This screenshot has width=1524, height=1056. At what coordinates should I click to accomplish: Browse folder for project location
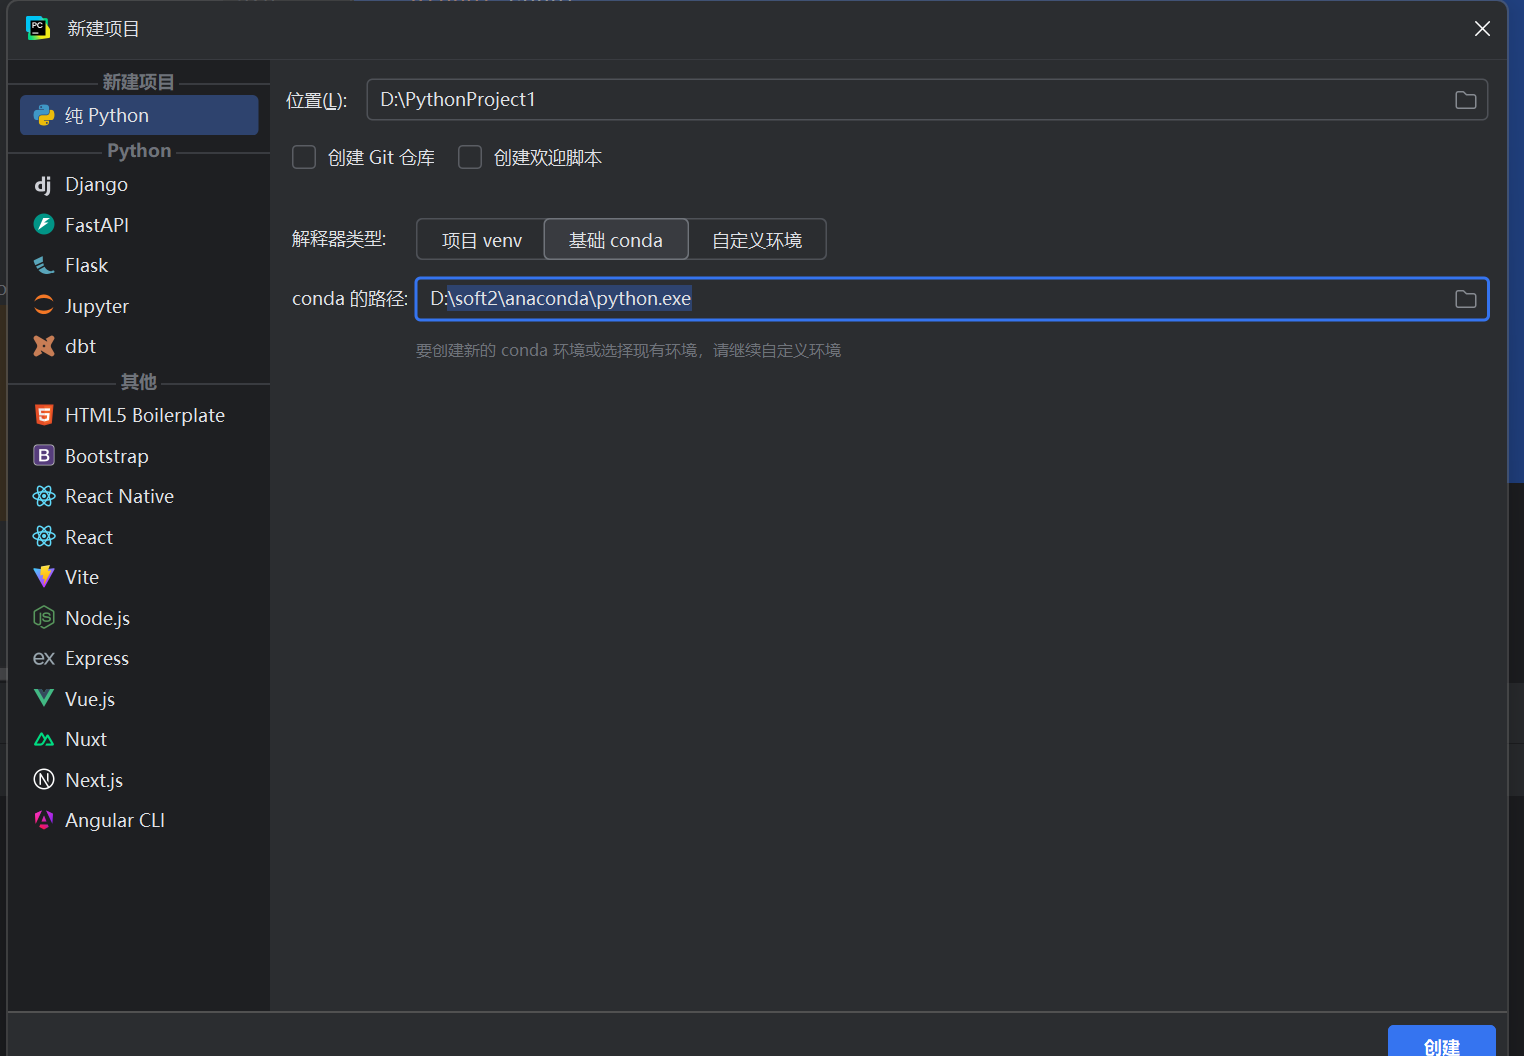tap(1466, 100)
